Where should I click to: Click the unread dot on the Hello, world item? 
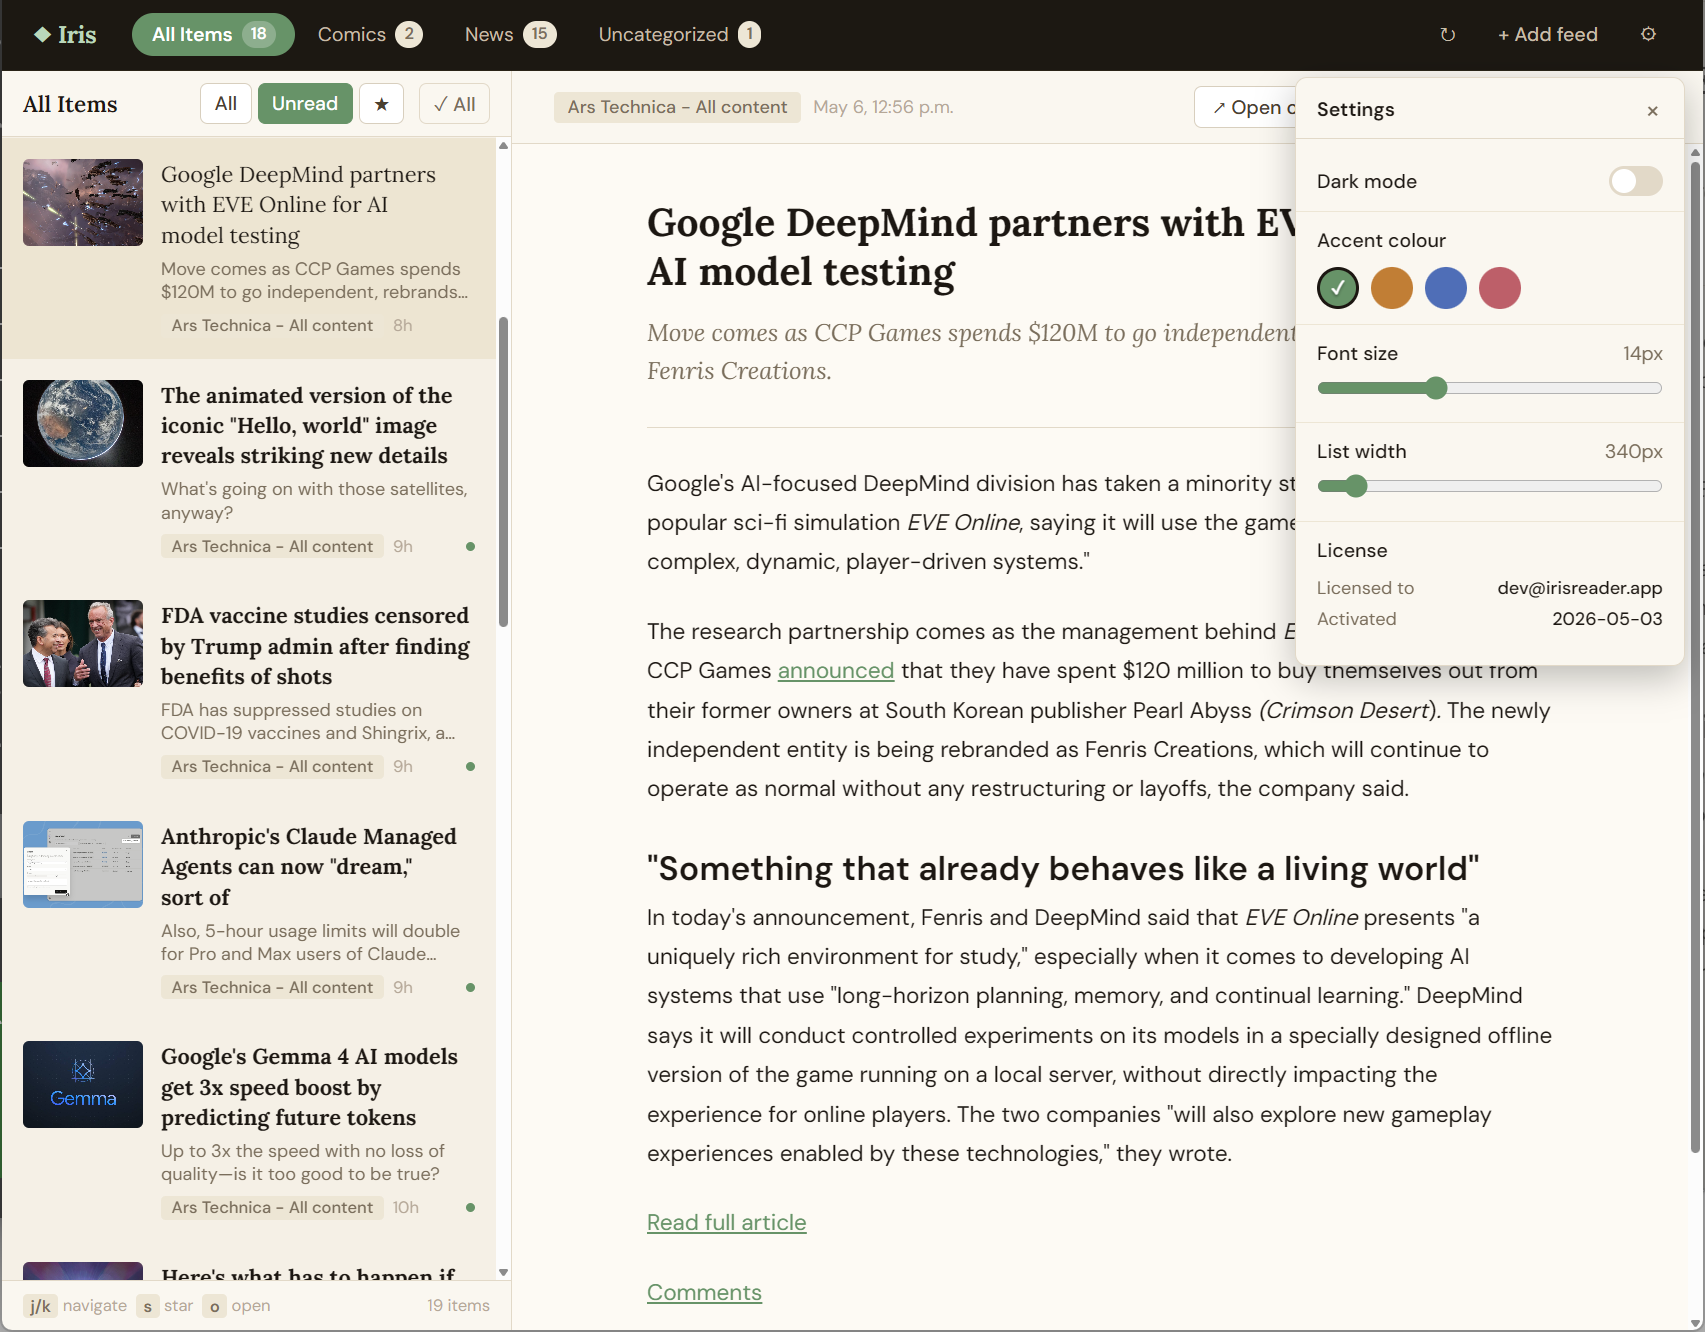(x=470, y=546)
